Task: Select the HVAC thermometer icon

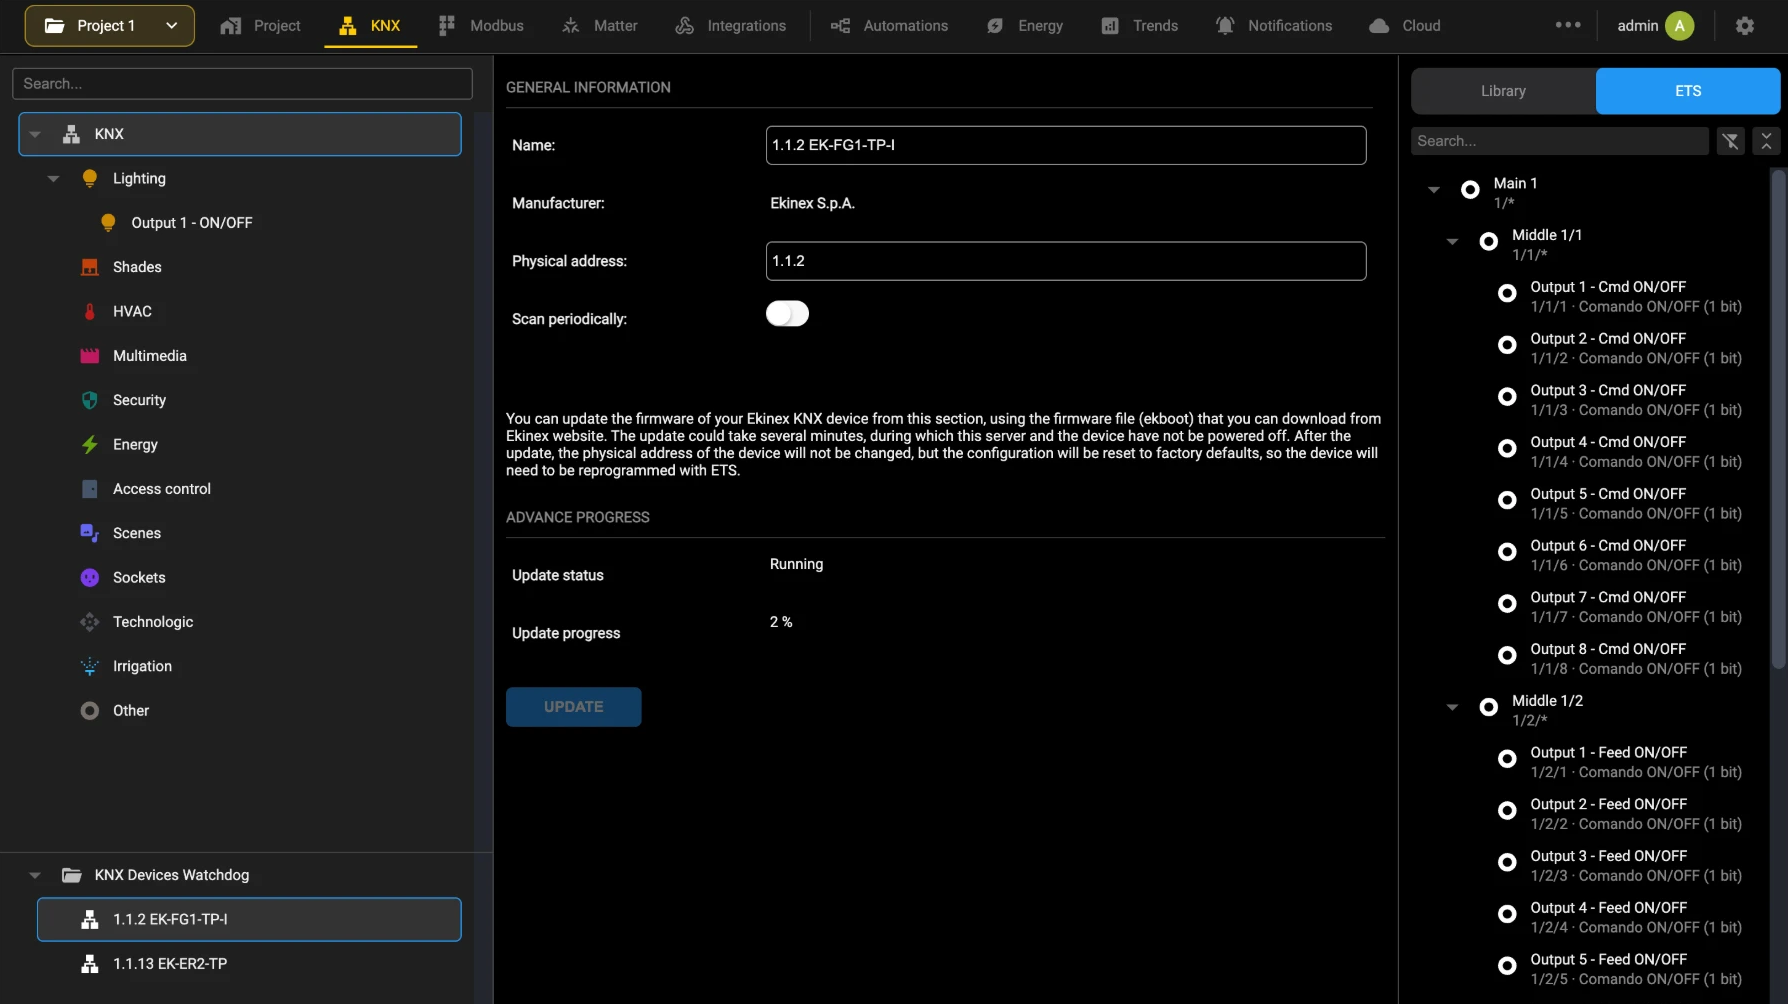Action: coord(90,311)
